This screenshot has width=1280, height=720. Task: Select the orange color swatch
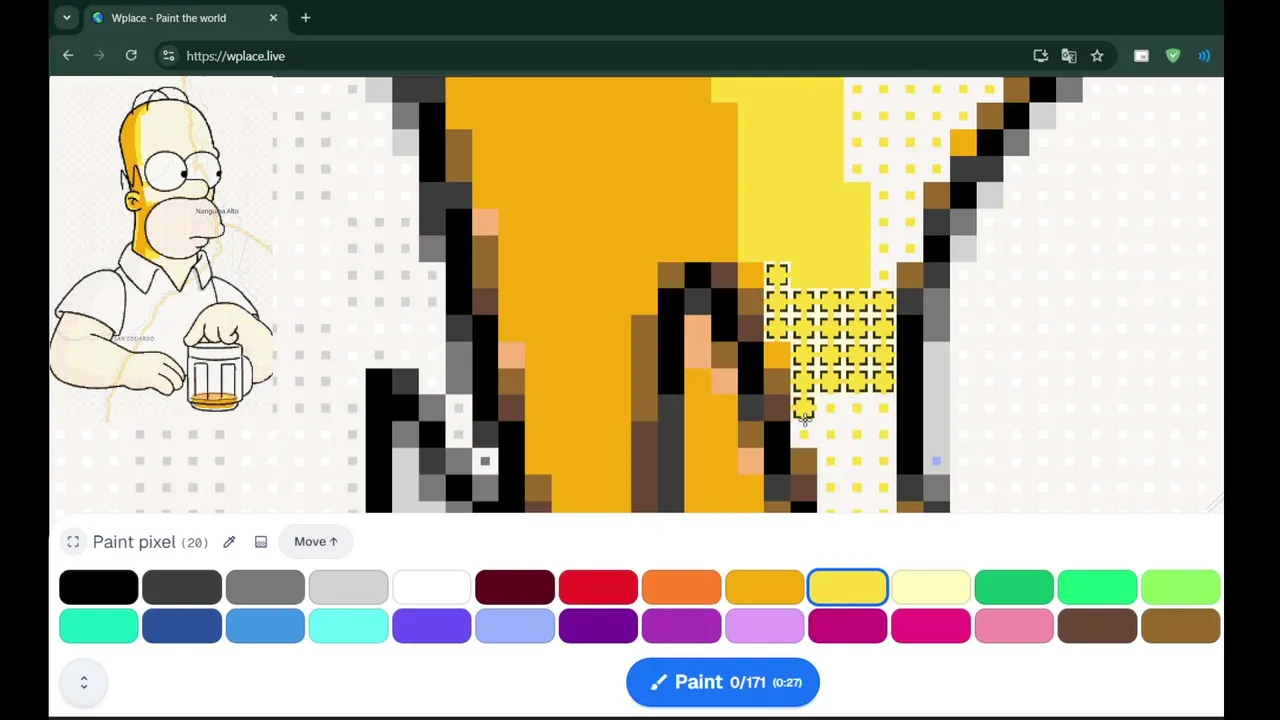(681, 587)
